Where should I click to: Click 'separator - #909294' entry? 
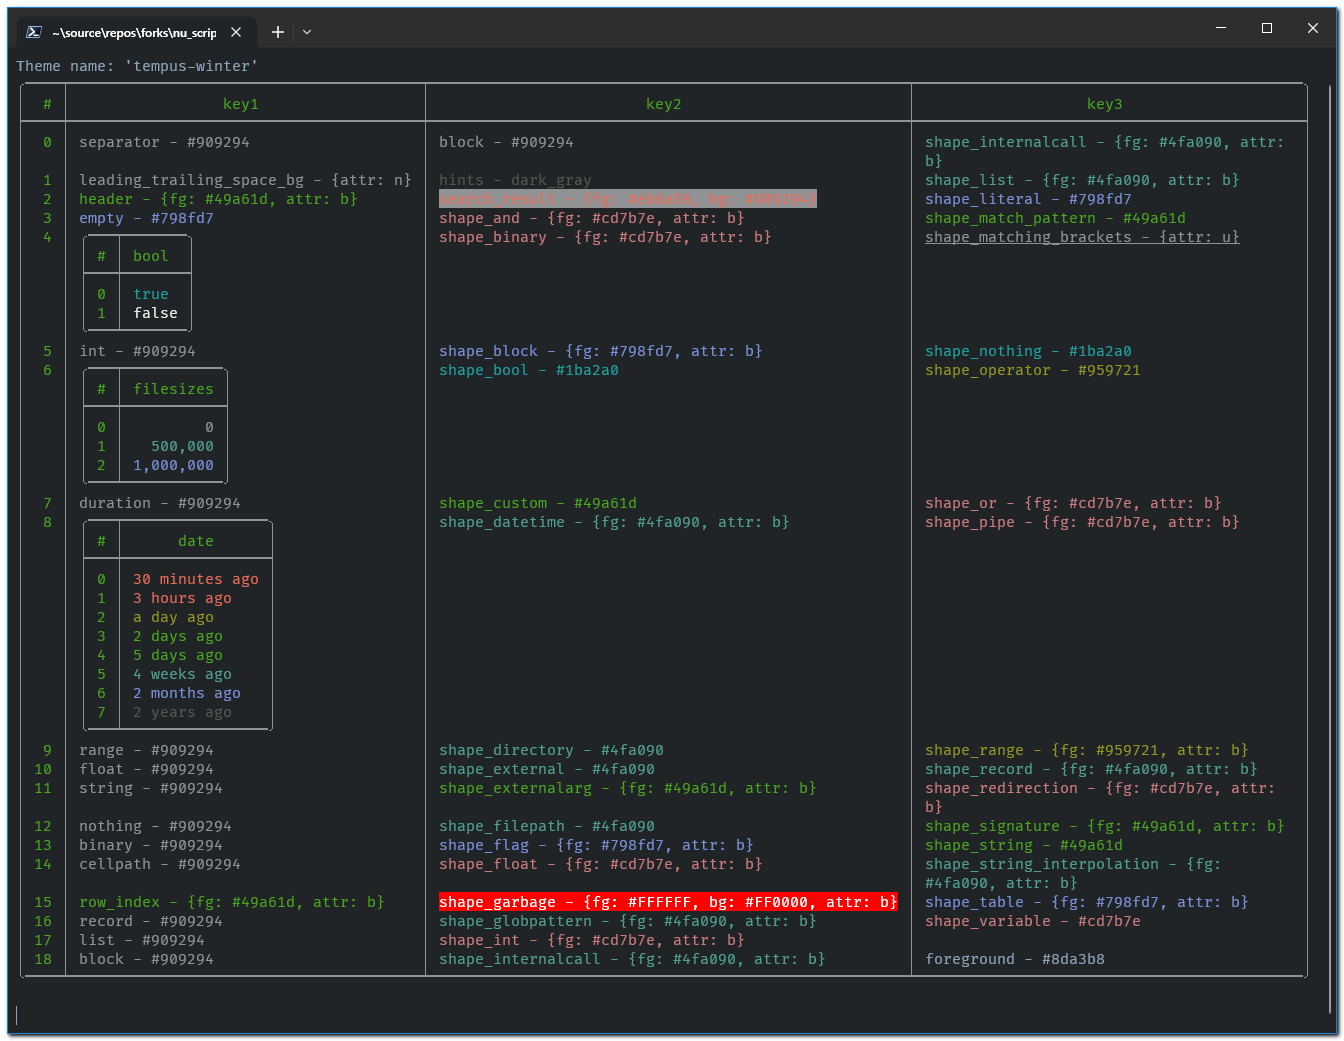coord(165,142)
